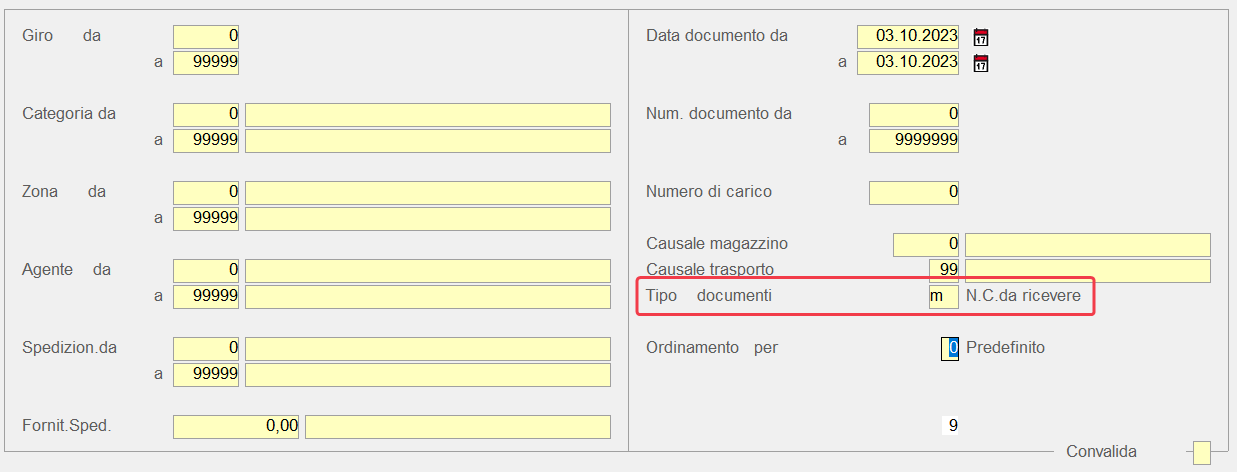Click the Categoria da code field
This screenshot has width=1237, height=472.
tap(206, 115)
